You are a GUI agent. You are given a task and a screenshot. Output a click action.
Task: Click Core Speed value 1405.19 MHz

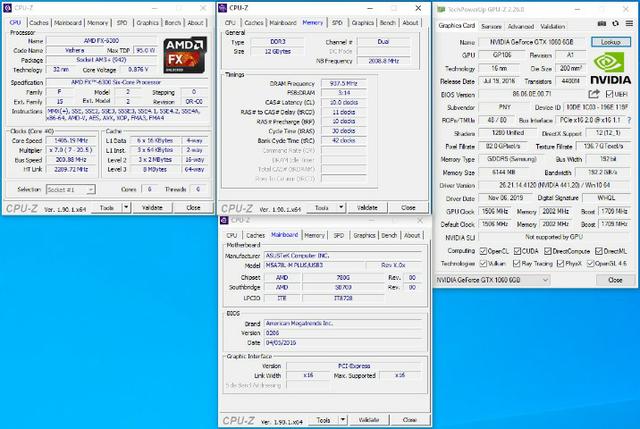(x=71, y=140)
